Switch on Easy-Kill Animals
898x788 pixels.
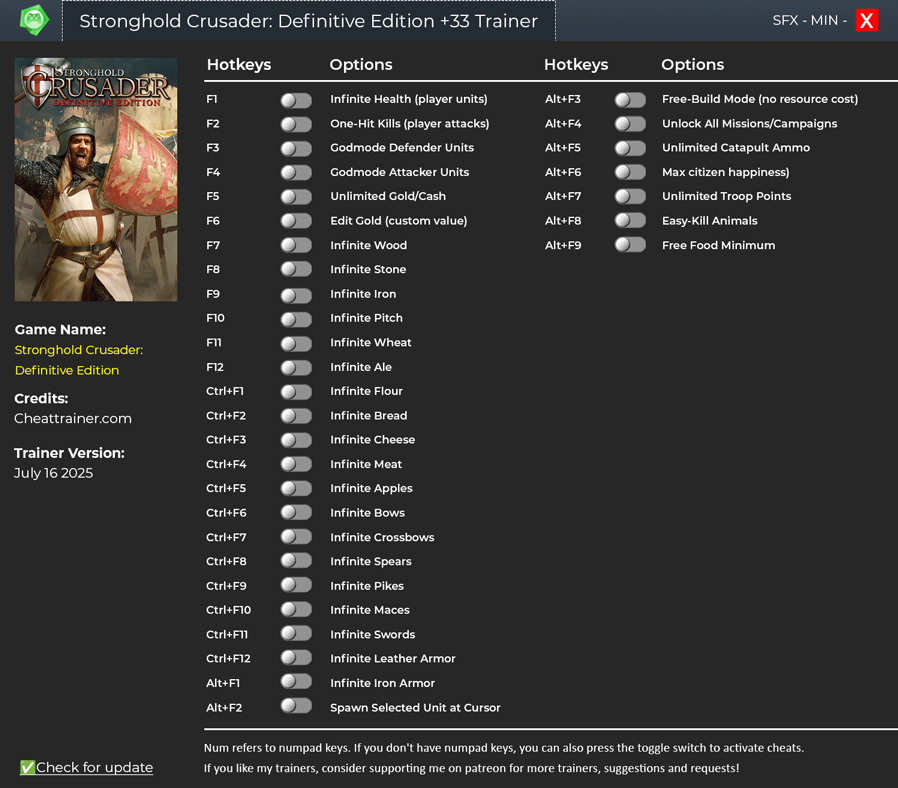click(630, 221)
